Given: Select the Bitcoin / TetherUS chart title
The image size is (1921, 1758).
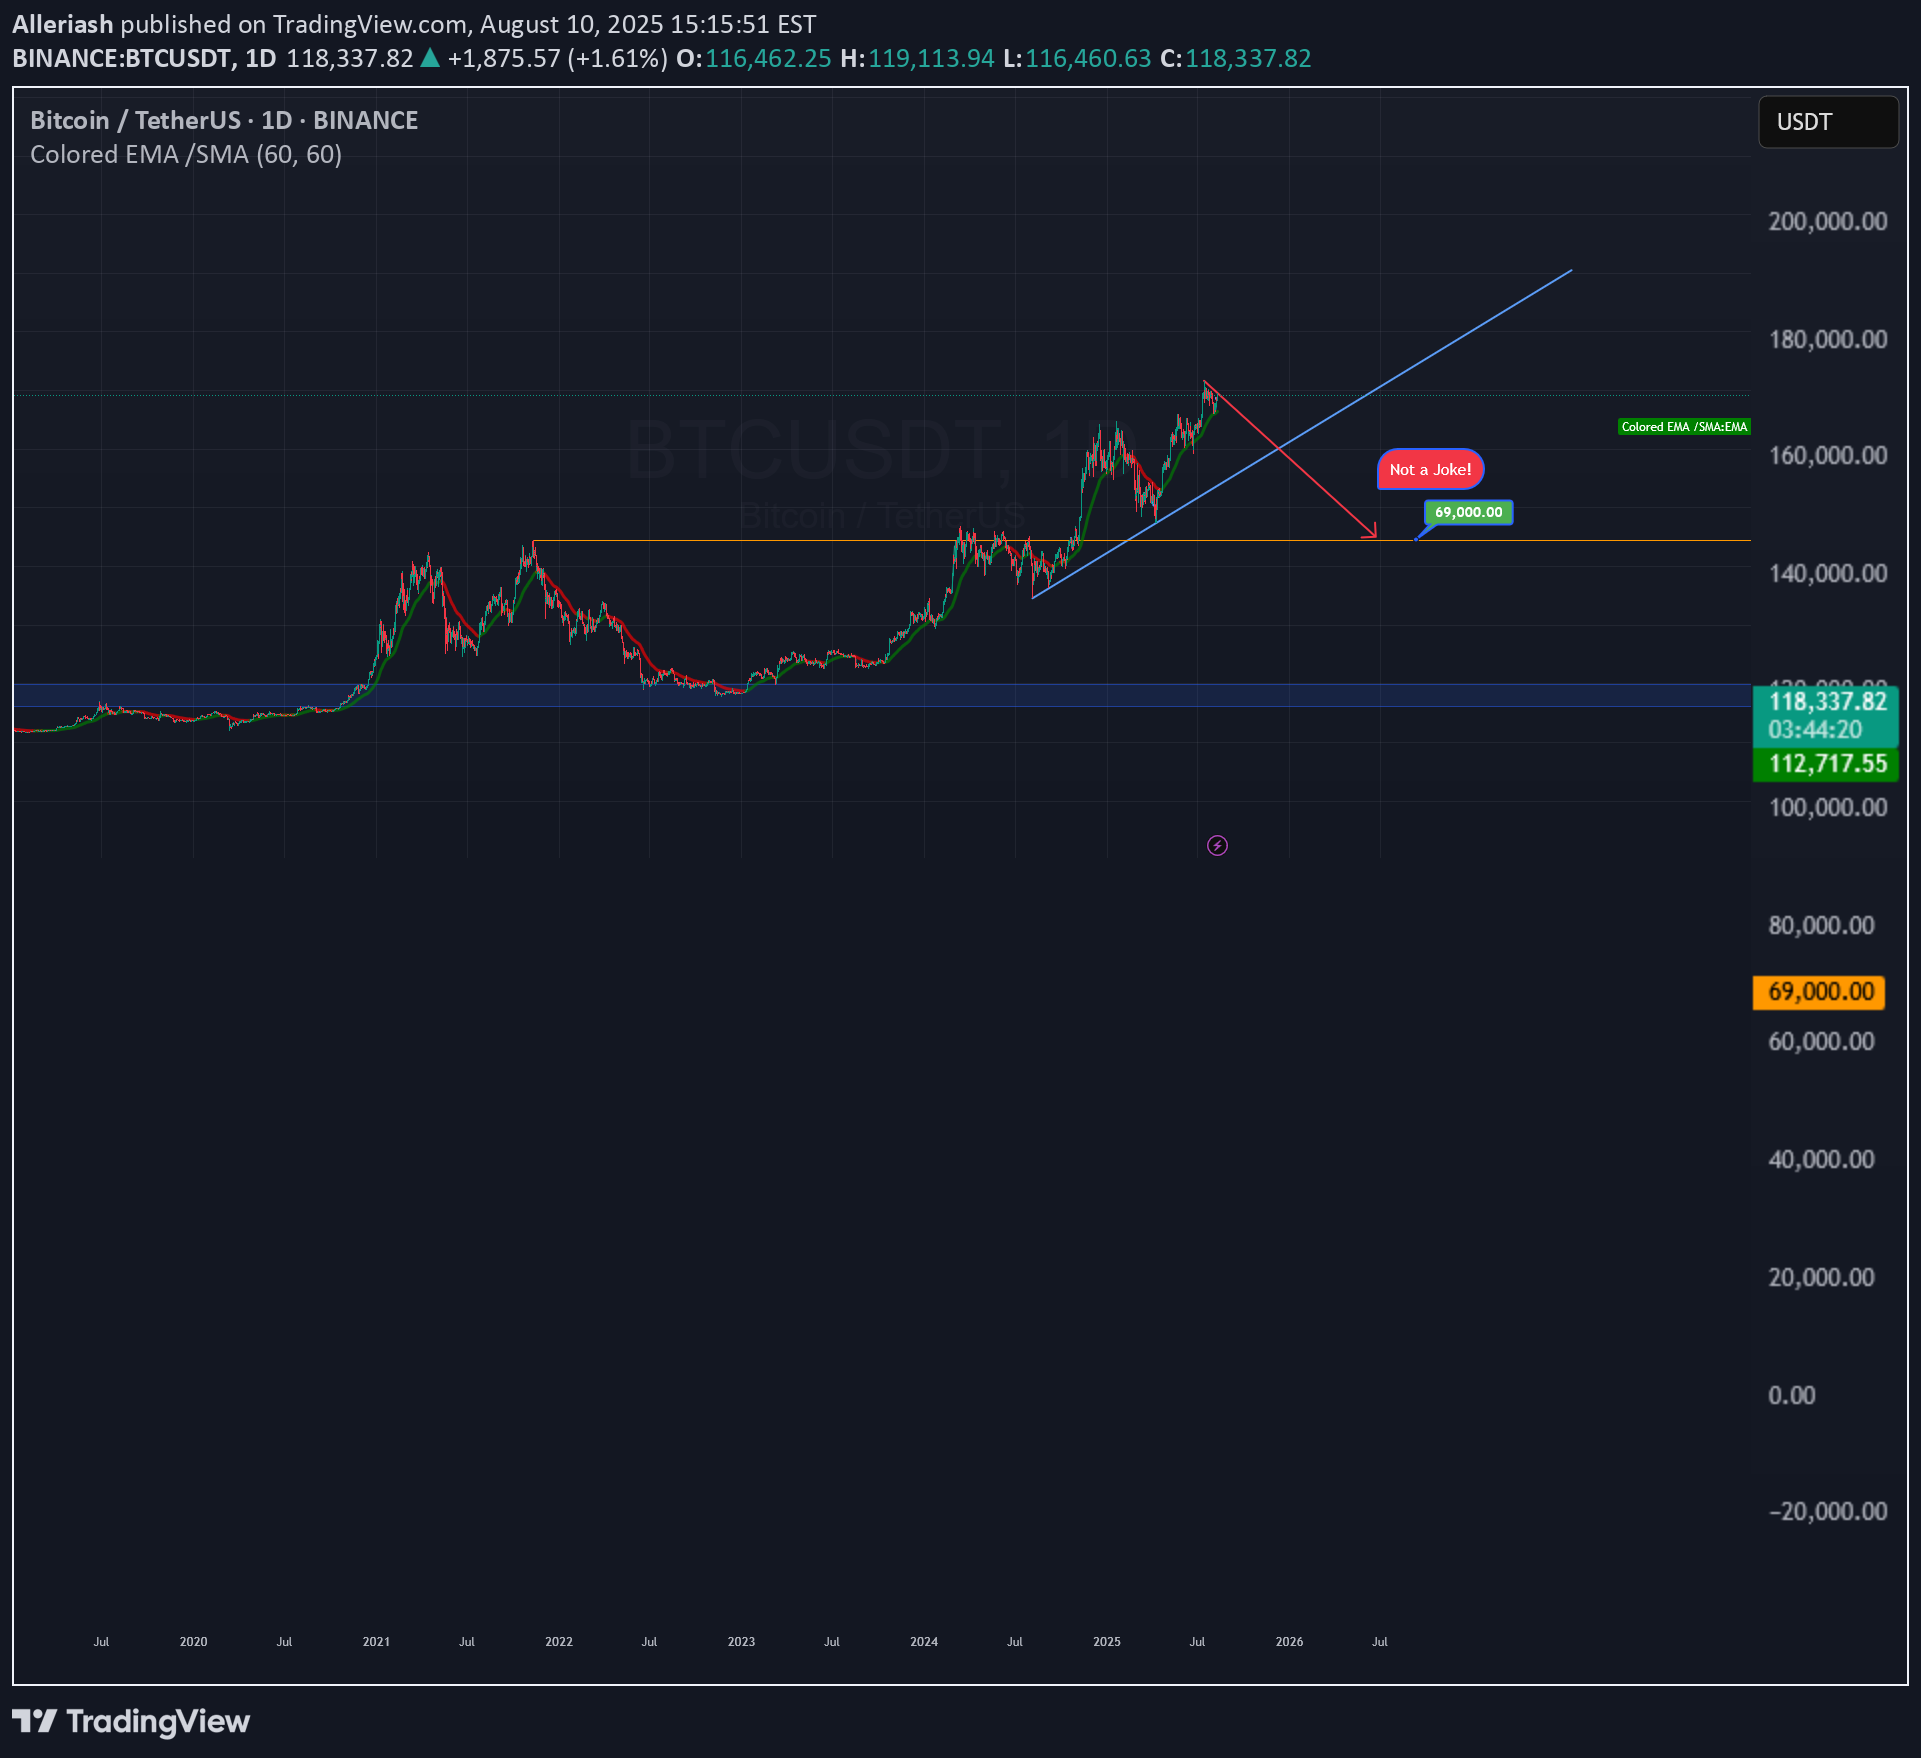Looking at the screenshot, I should click(134, 119).
